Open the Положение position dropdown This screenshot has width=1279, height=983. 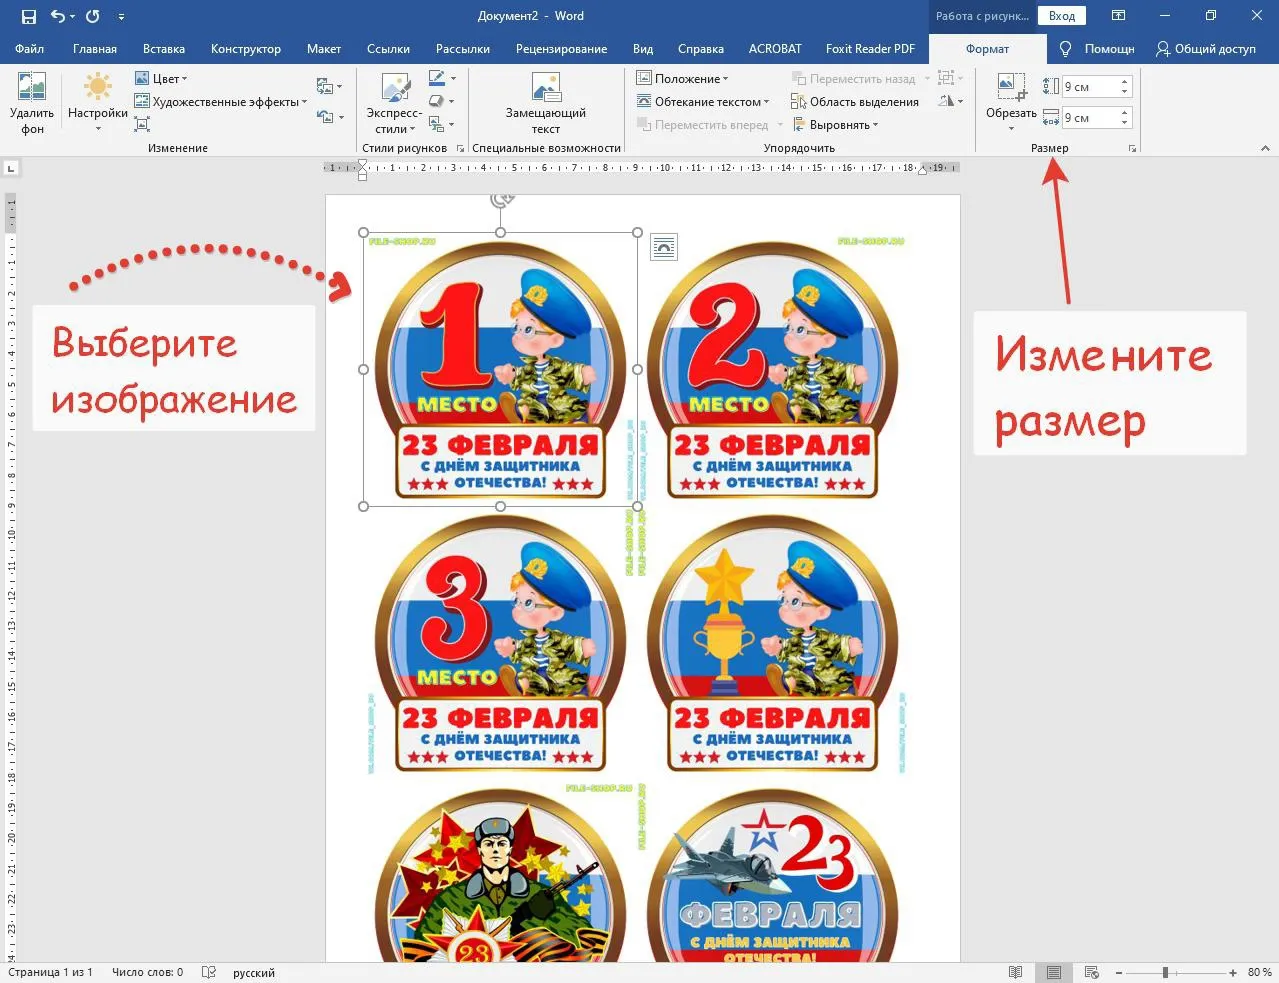point(683,79)
